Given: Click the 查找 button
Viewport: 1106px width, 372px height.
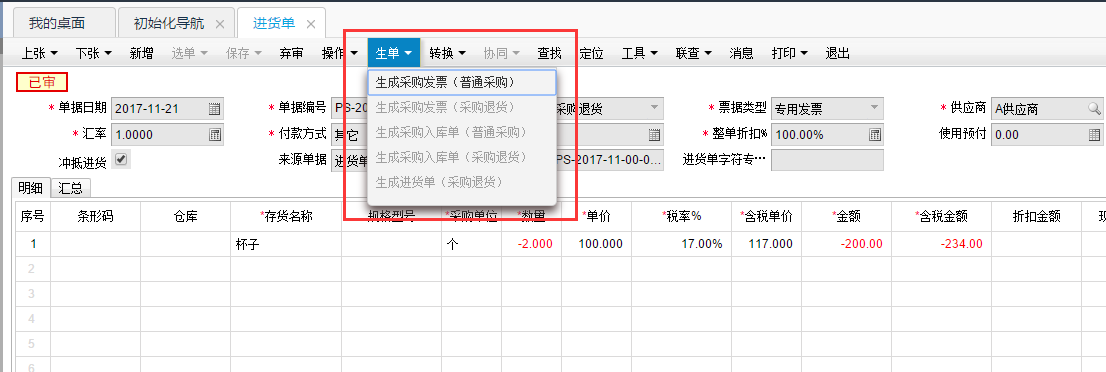Looking at the screenshot, I should (549, 53).
